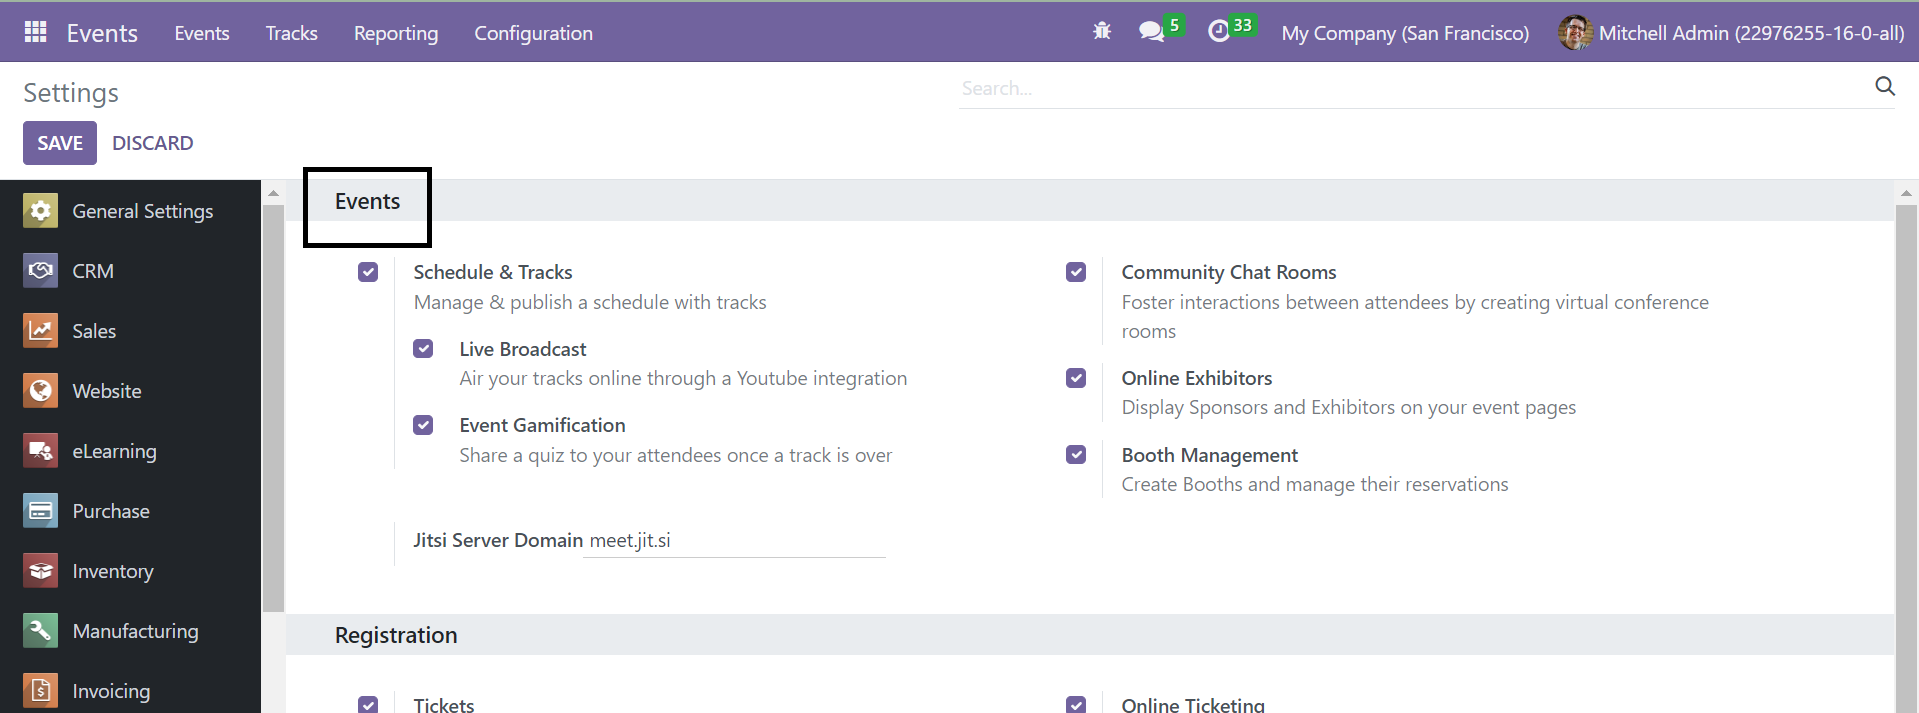This screenshot has height=713, width=1919.
Task: Click the search magnifier icon
Action: [x=1885, y=87]
